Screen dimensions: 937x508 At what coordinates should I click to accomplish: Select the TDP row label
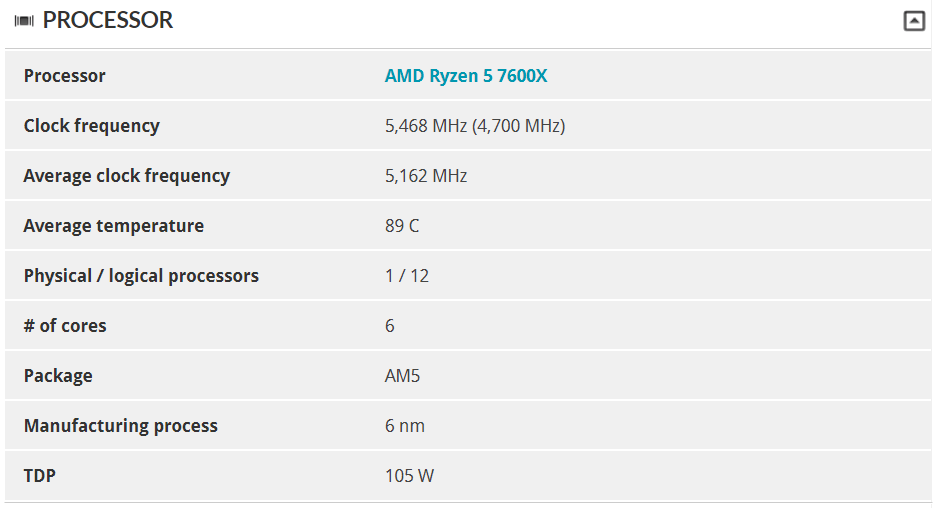click(x=39, y=476)
